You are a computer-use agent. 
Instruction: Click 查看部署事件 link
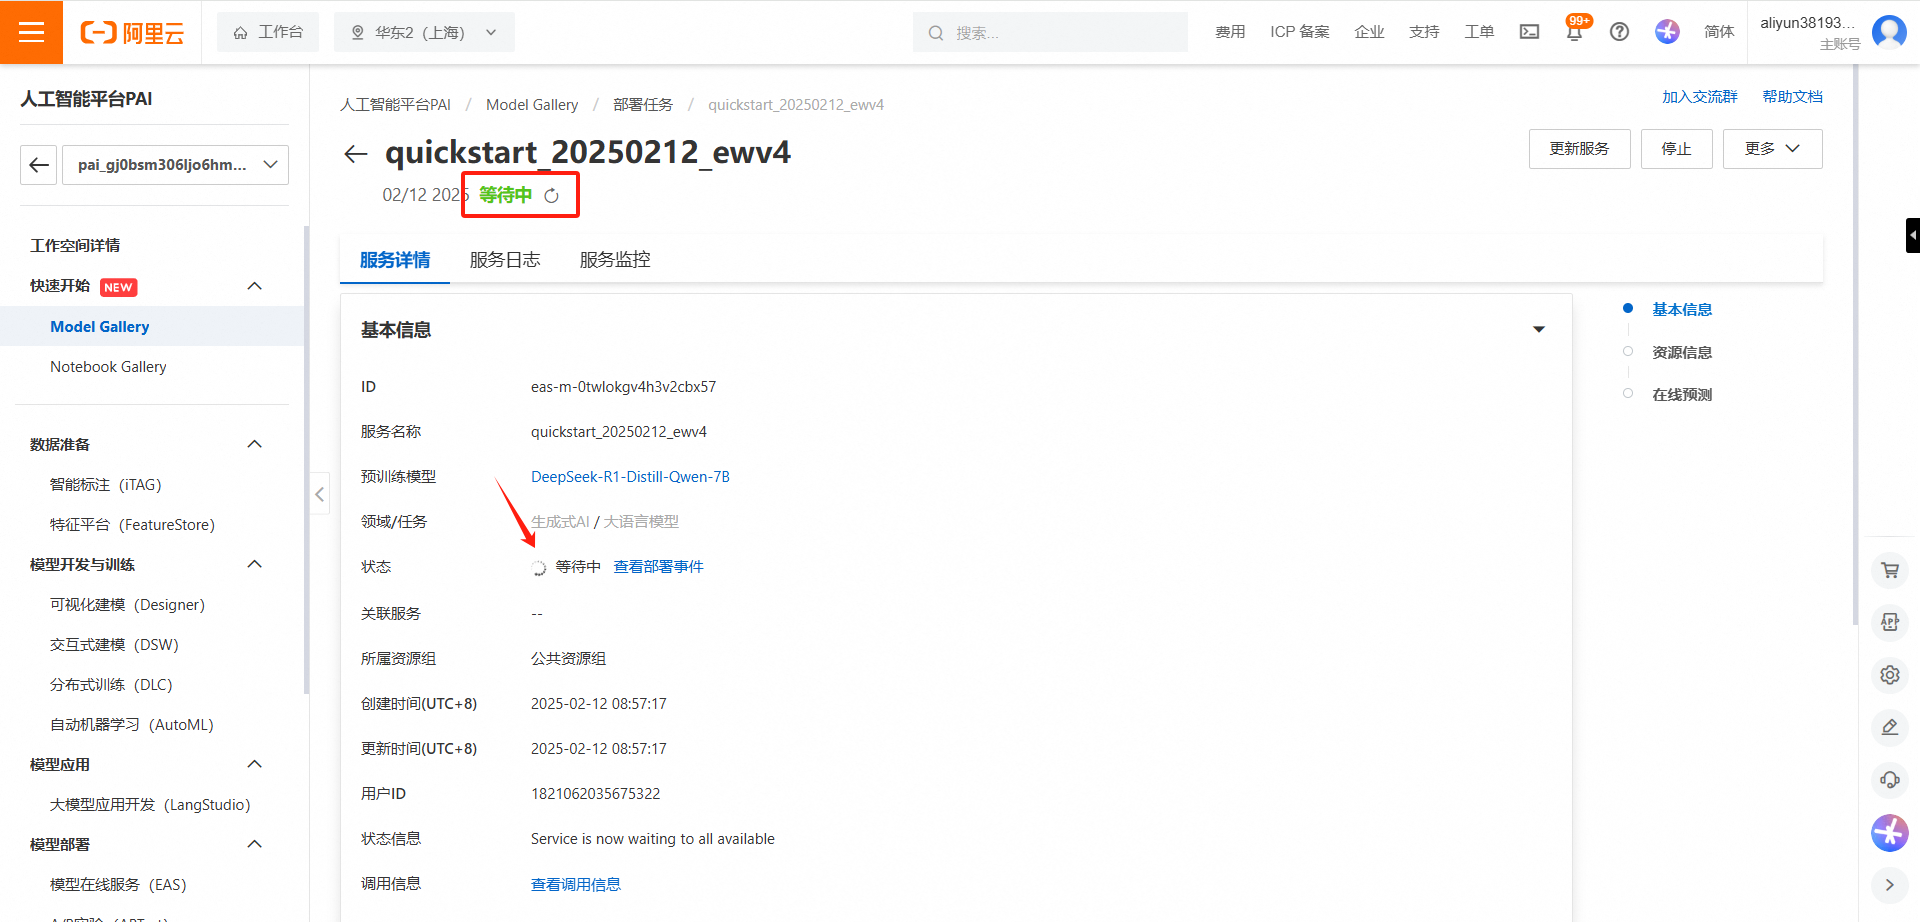point(658,567)
